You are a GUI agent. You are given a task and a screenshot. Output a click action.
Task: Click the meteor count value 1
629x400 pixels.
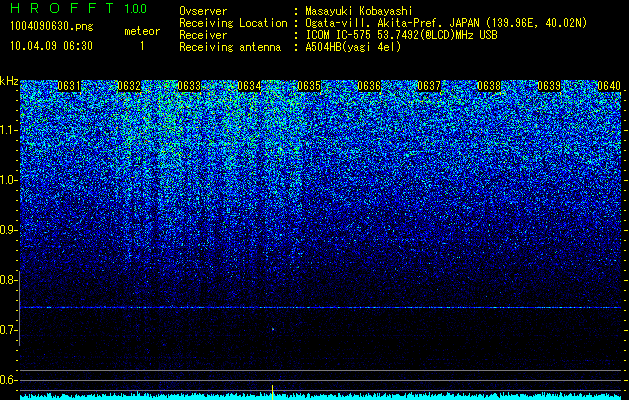[x=142, y=47]
